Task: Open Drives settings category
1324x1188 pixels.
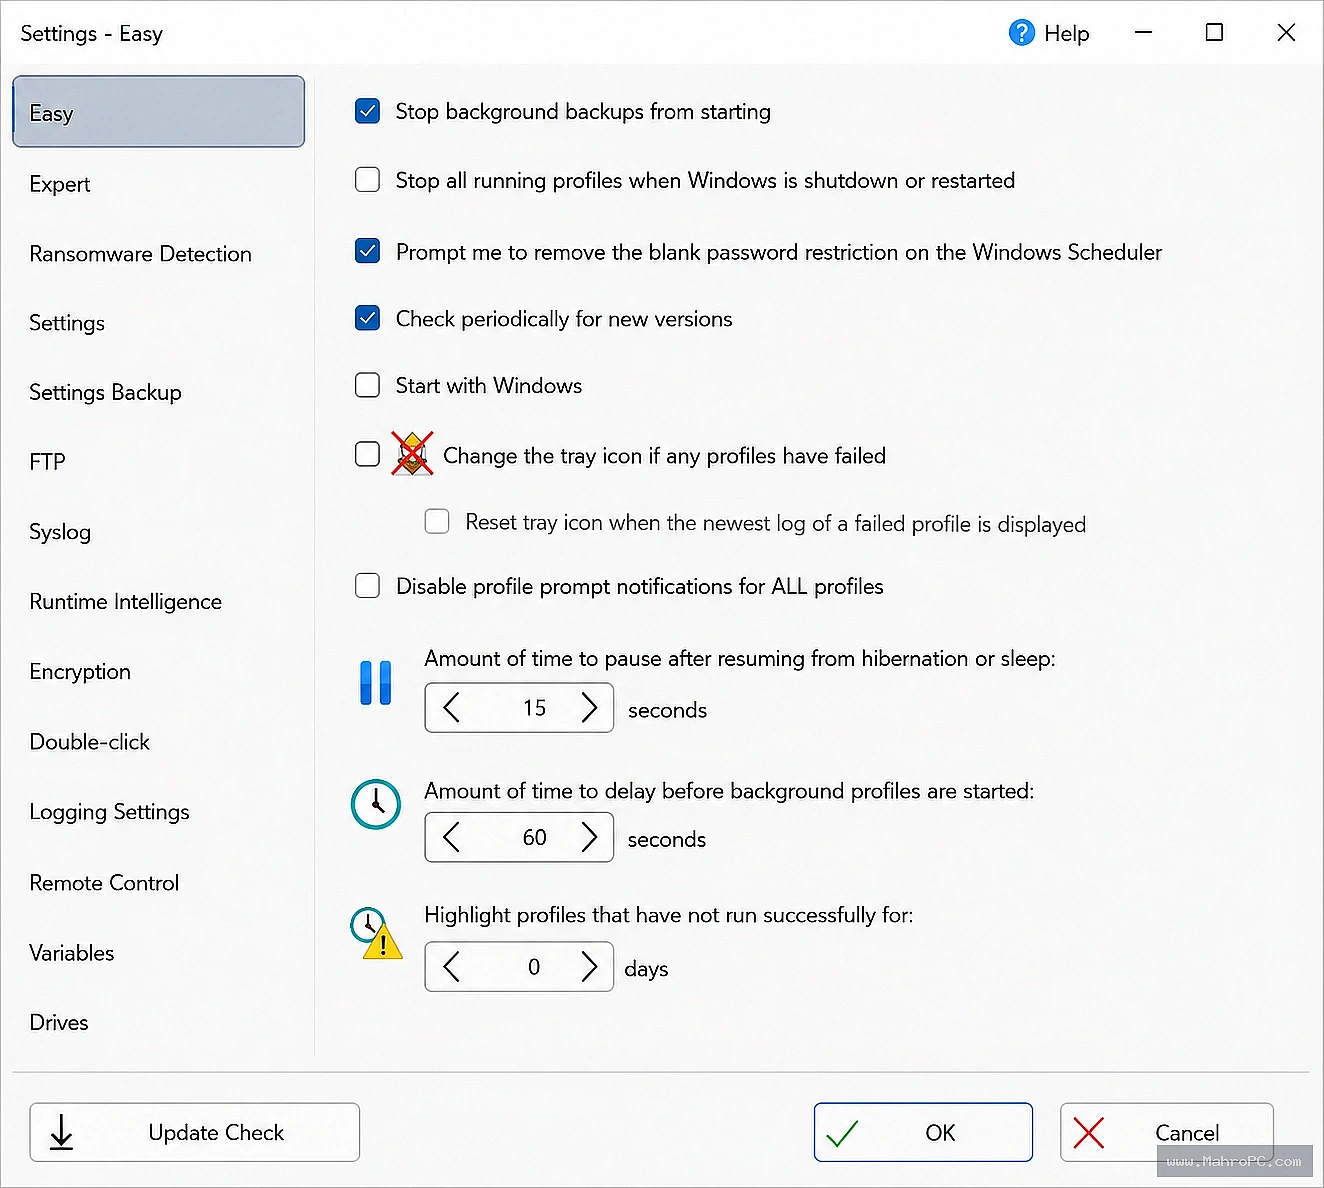Action: [x=59, y=1022]
